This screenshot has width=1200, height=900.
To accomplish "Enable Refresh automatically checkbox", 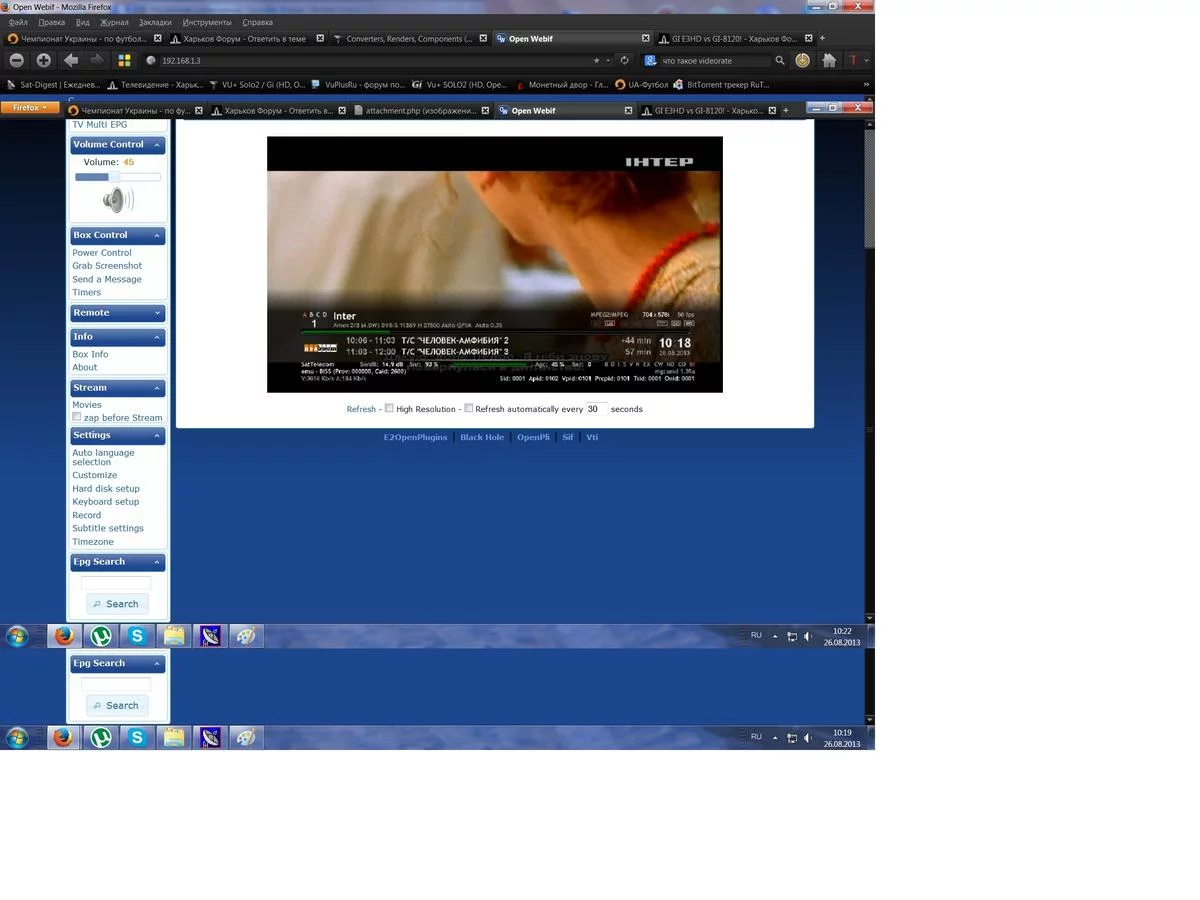I will click(468, 408).
